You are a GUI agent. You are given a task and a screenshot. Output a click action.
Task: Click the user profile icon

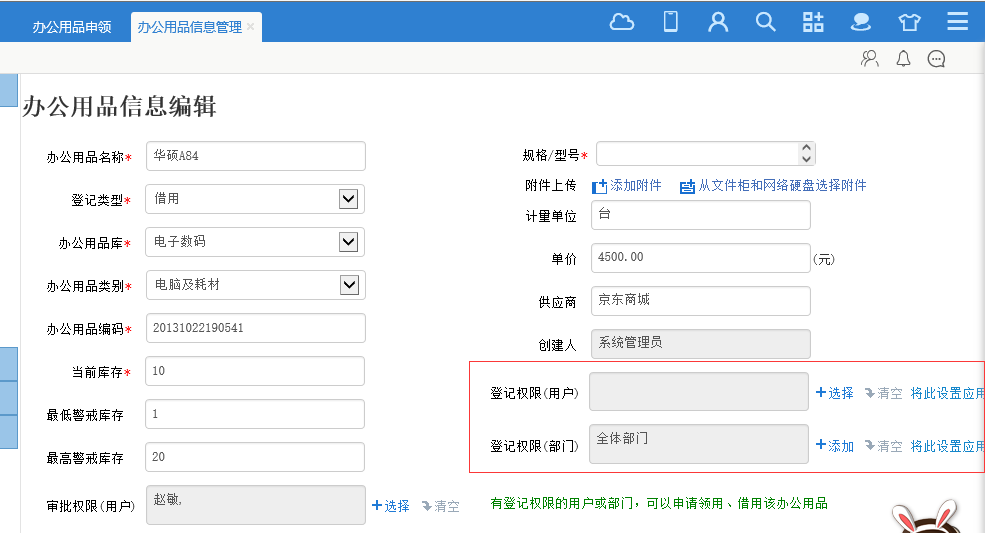point(718,22)
